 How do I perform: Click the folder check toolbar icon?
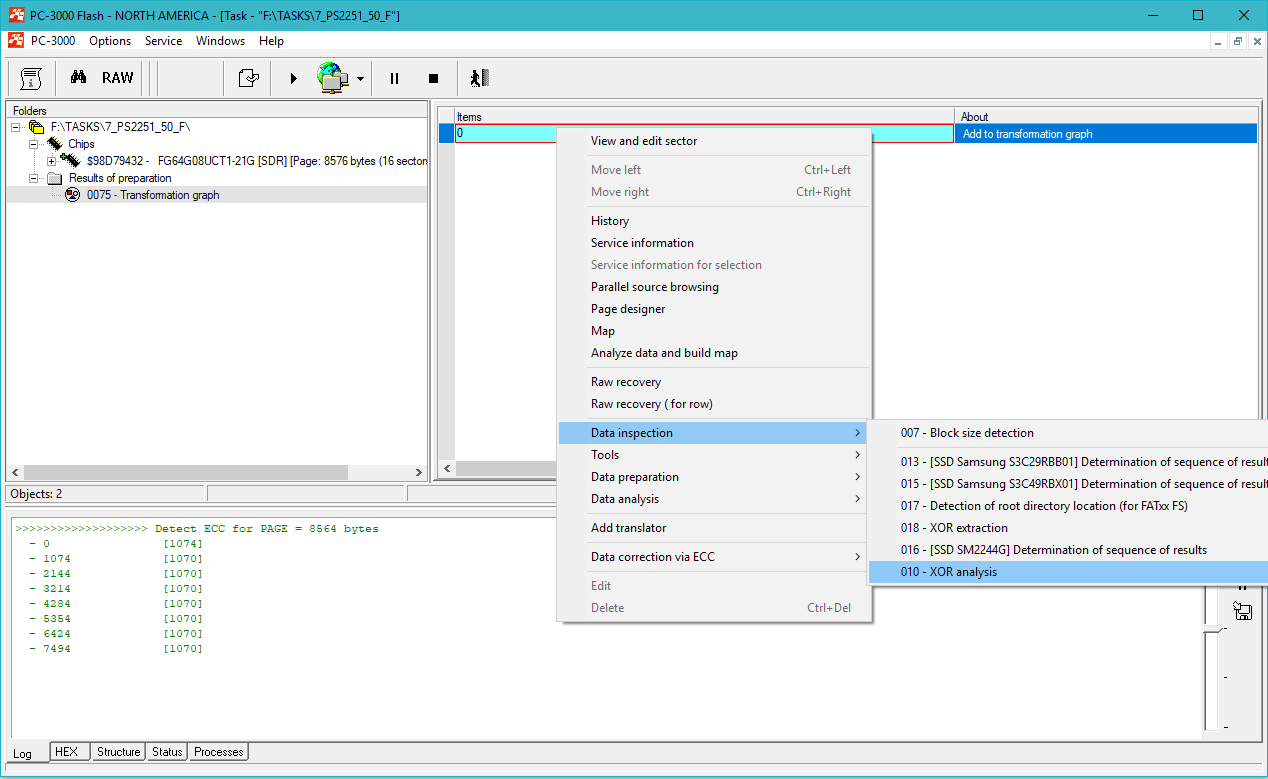pyautogui.click(x=249, y=78)
